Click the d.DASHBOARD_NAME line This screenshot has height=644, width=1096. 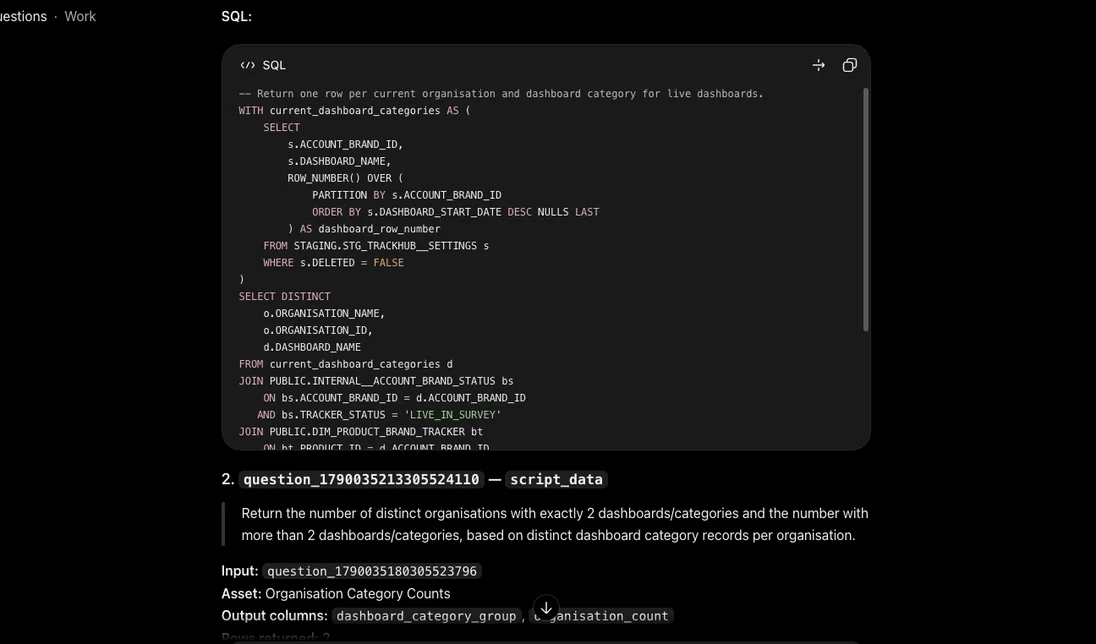point(312,347)
